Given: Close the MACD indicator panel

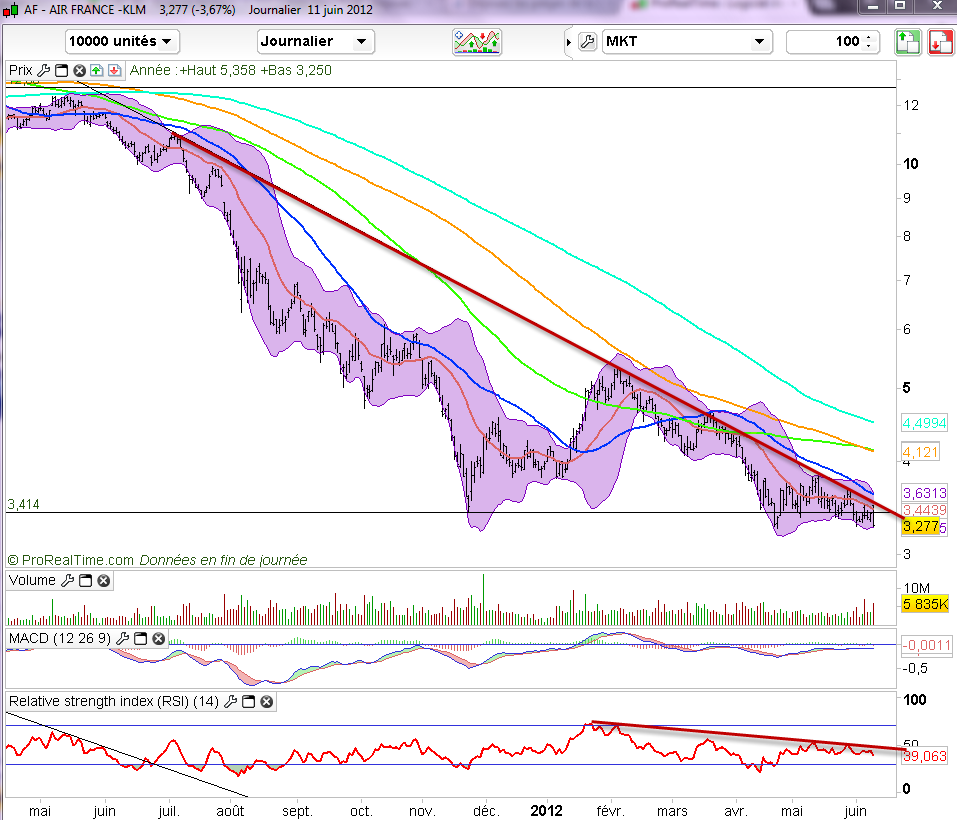Looking at the screenshot, I should (x=159, y=637).
